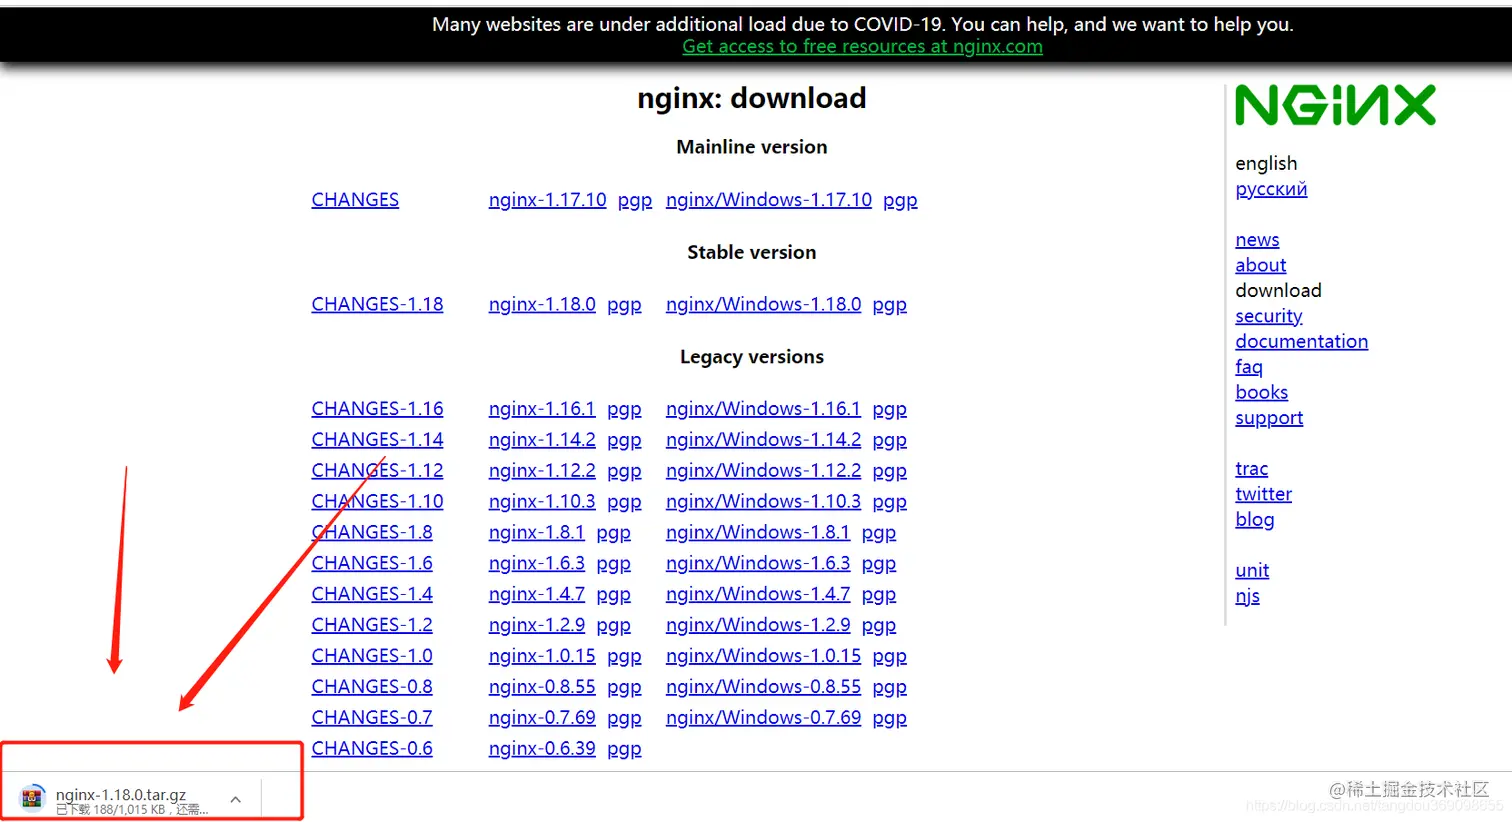Open pgp for nginx/Windows-1.17.10

click(x=900, y=201)
